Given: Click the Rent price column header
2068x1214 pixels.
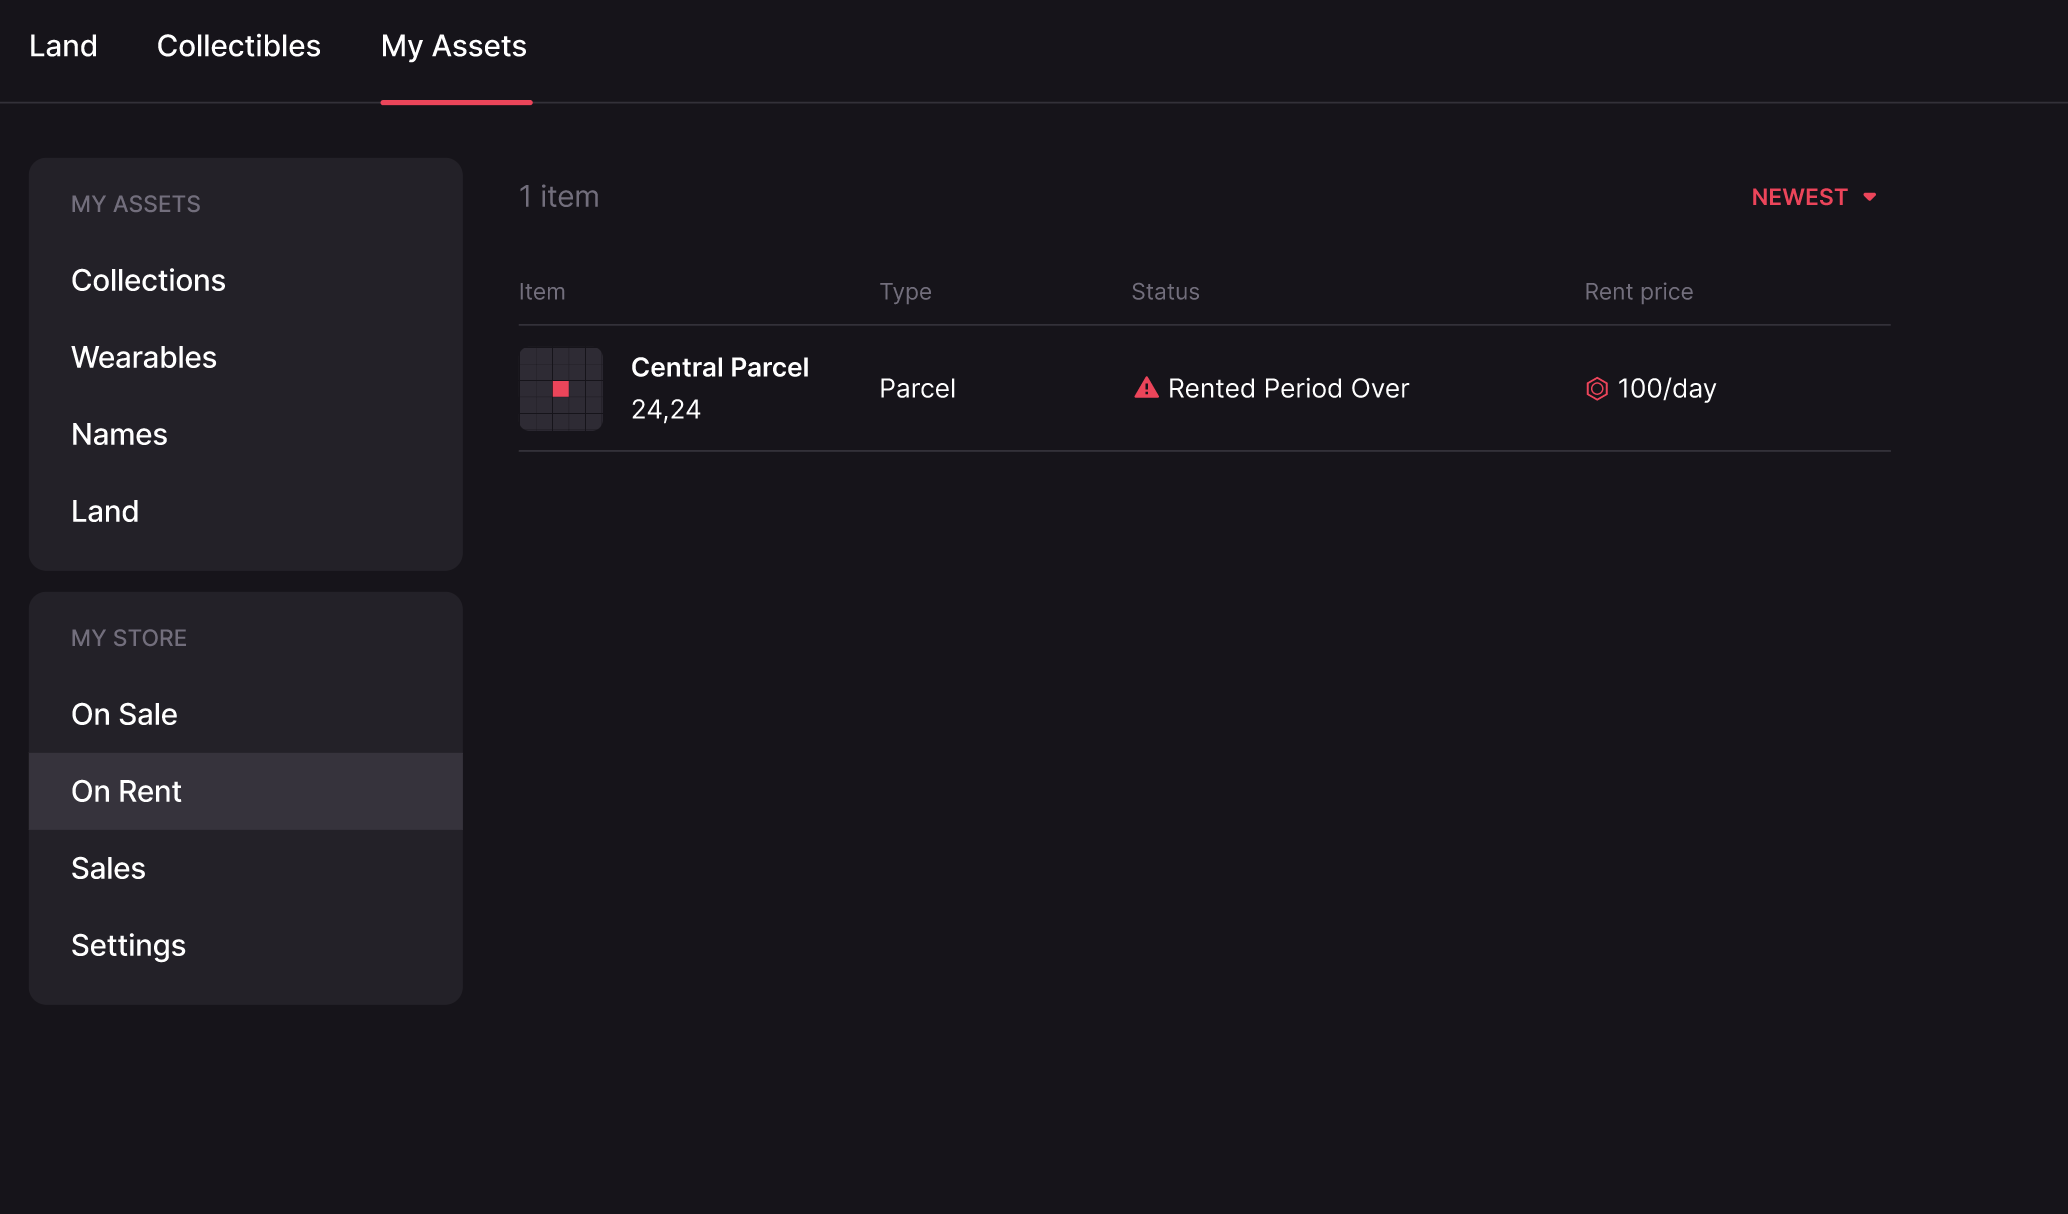Looking at the screenshot, I should [x=1638, y=292].
